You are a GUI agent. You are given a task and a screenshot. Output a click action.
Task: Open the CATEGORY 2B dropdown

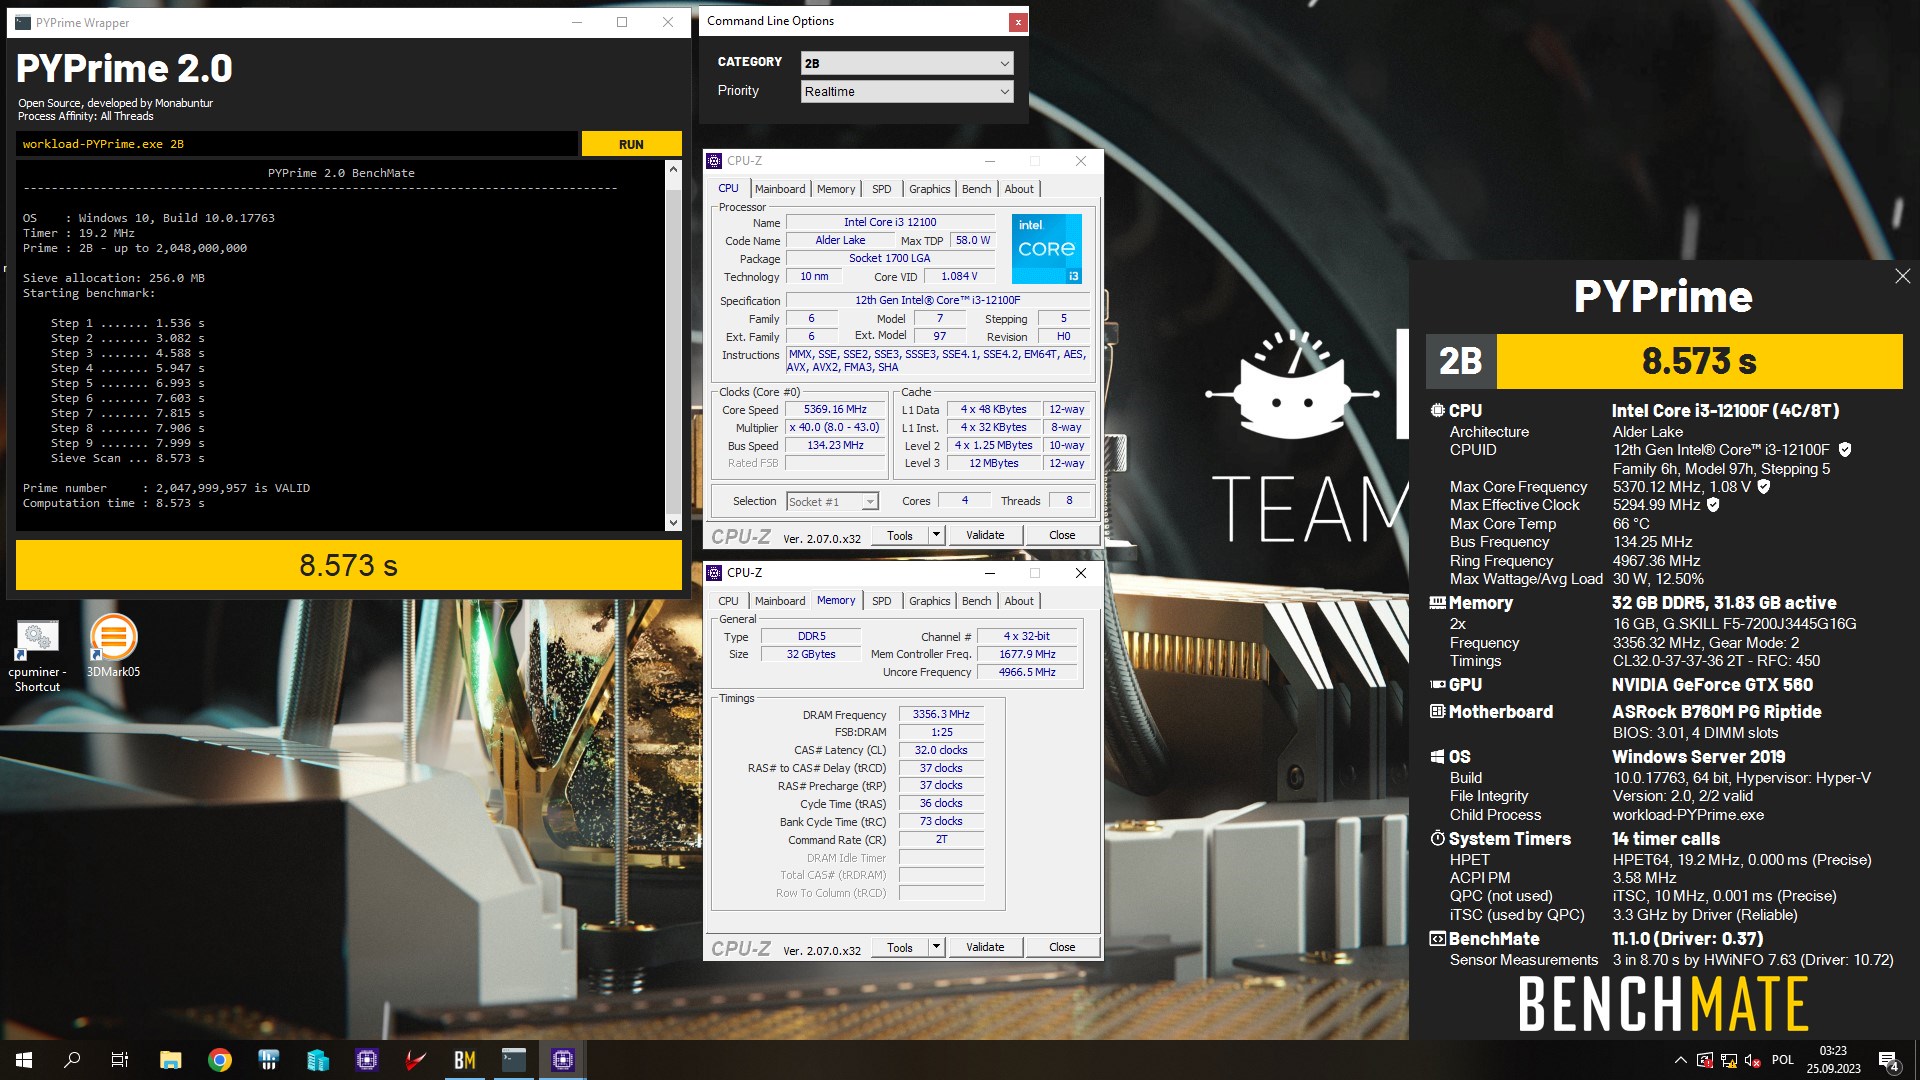pos(907,63)
